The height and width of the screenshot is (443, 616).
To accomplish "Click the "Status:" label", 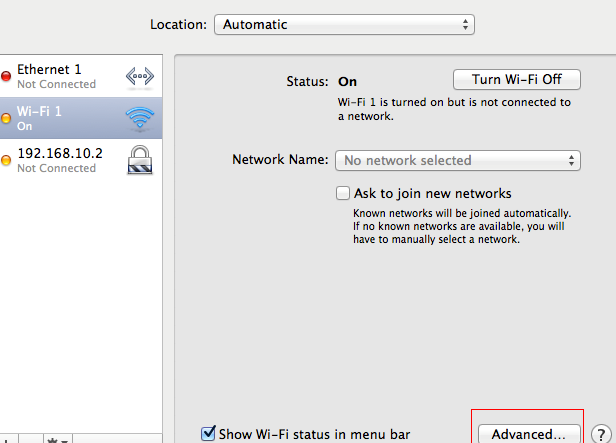I will [307, 81].
